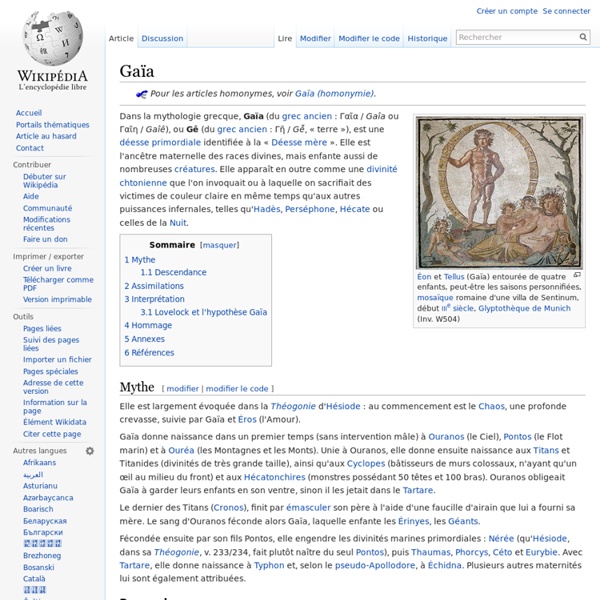Click Créer un compte link
This screenshot has height=600, width=600.
tap(507, 11)
